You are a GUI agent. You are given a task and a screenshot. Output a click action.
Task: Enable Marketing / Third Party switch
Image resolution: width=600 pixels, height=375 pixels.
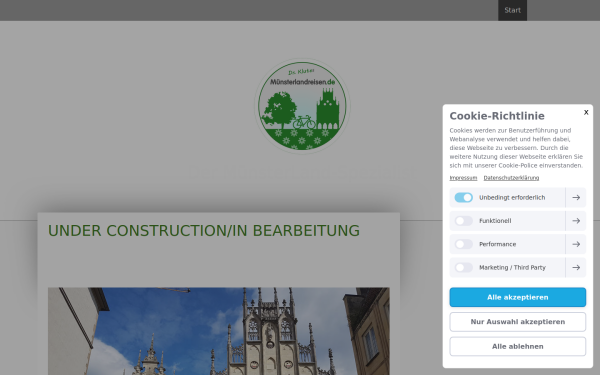tap(463, 267)
